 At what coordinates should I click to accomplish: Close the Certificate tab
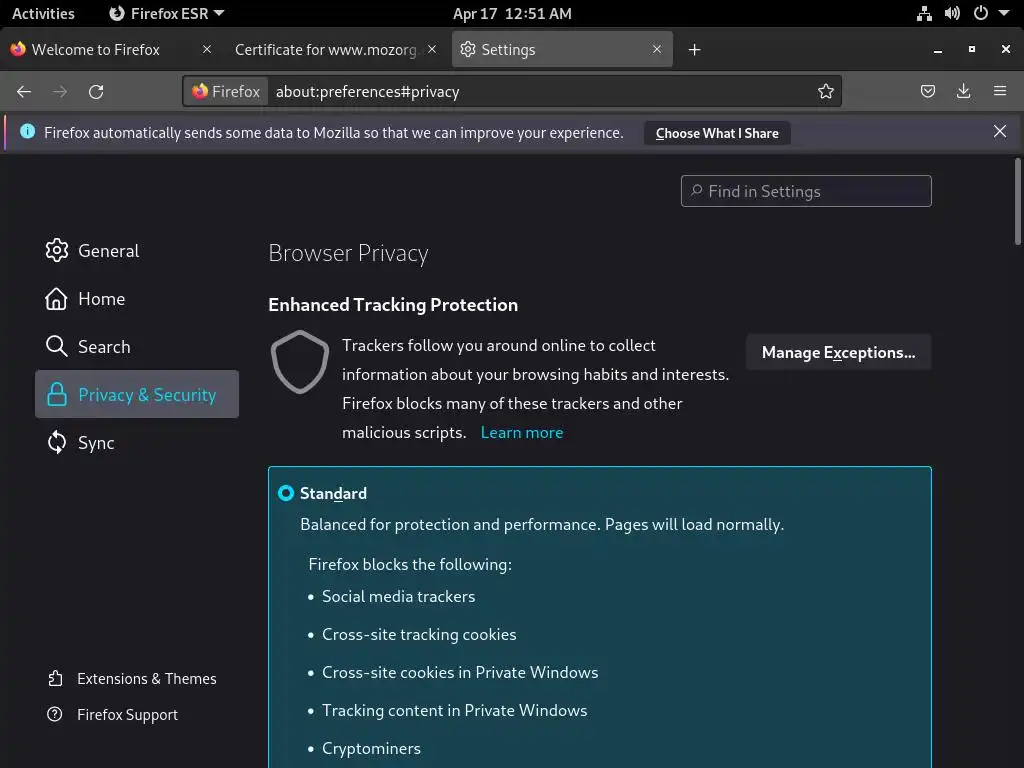(x=432, y=49)
